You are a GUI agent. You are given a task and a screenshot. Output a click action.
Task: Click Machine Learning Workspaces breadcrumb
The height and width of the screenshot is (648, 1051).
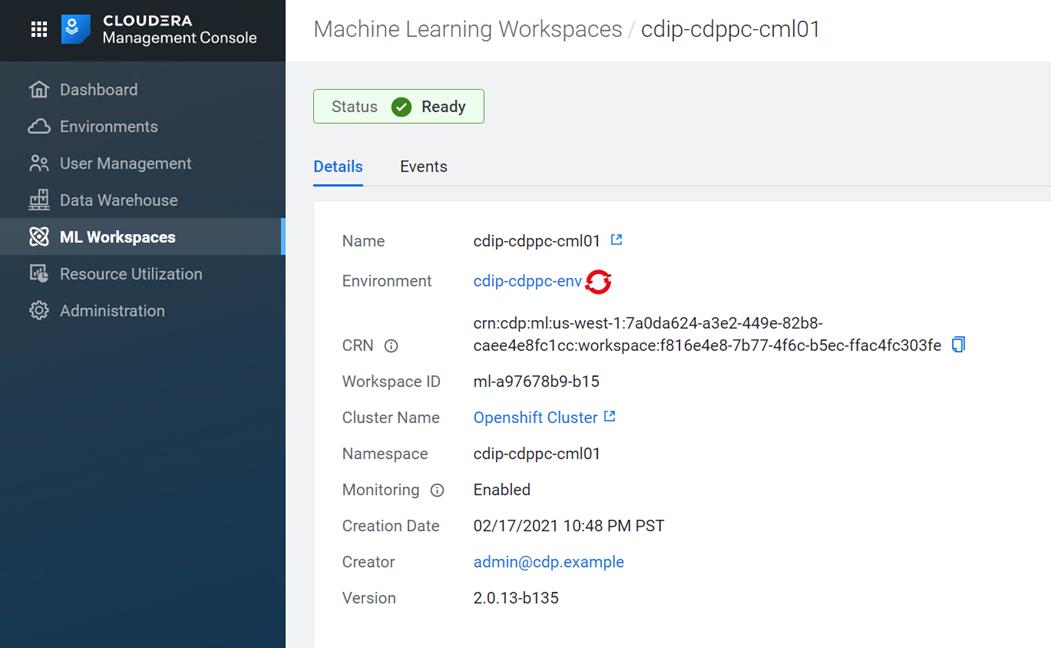(x=468, y=29)
